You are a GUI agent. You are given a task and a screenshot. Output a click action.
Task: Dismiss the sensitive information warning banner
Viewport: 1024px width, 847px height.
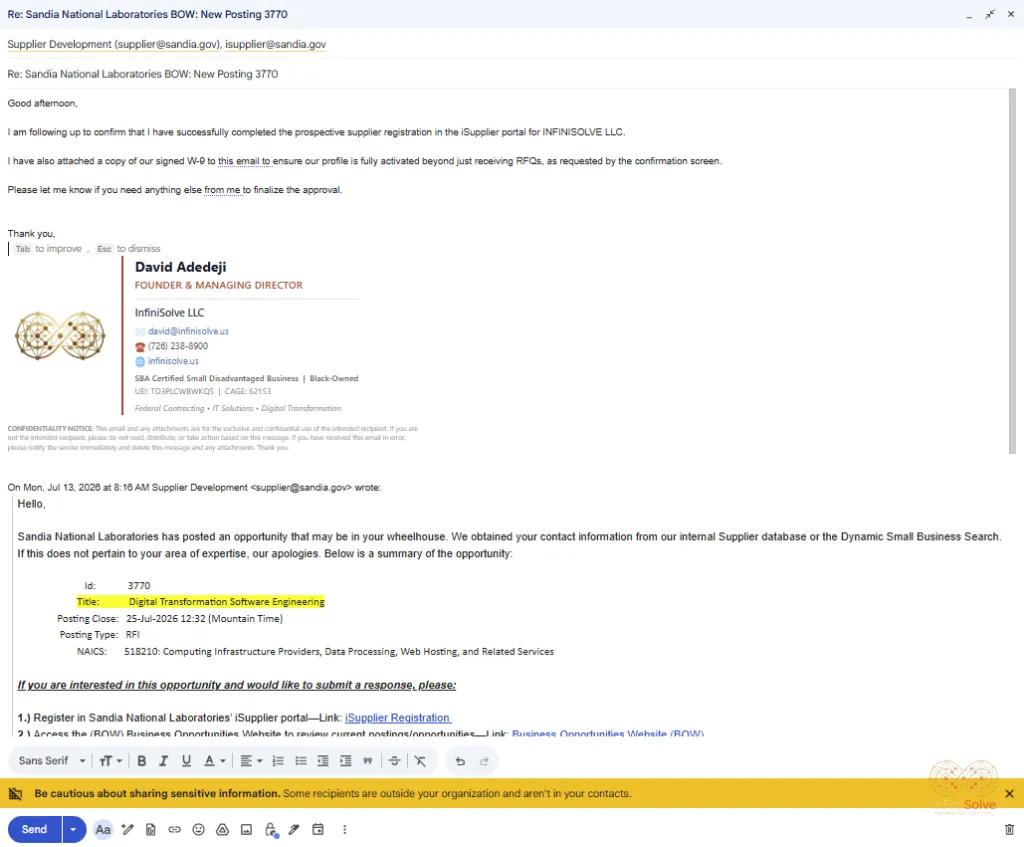tap(1009, 793)
